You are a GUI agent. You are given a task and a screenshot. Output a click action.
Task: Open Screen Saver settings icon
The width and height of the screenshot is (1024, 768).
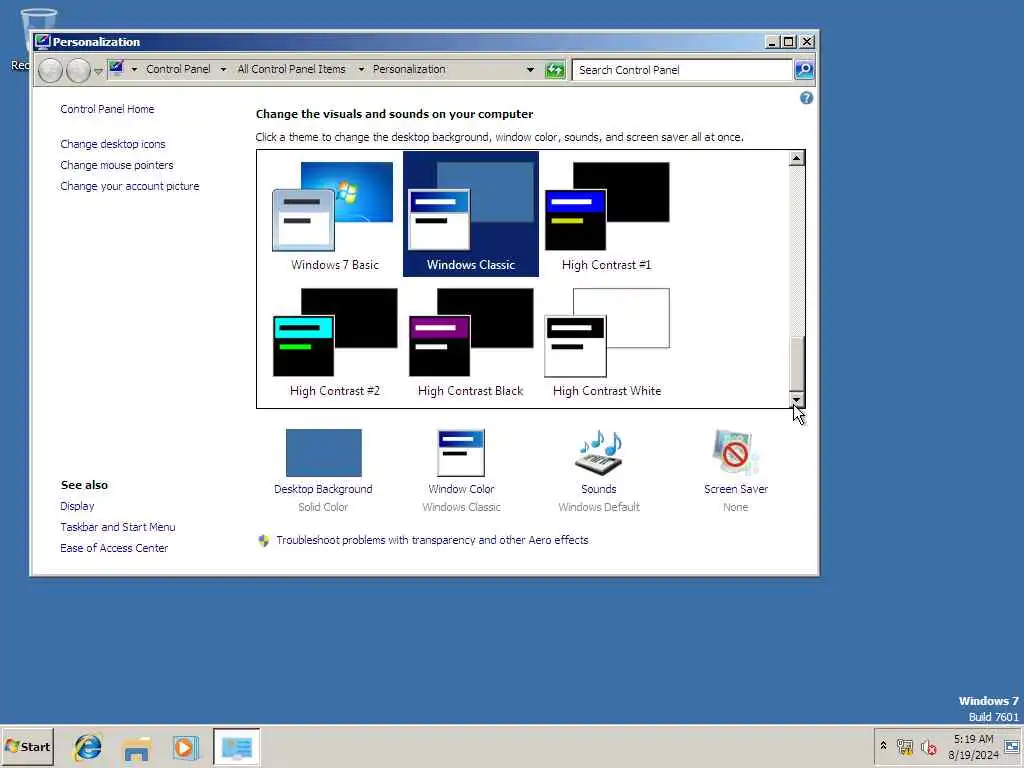click(735, 453)
